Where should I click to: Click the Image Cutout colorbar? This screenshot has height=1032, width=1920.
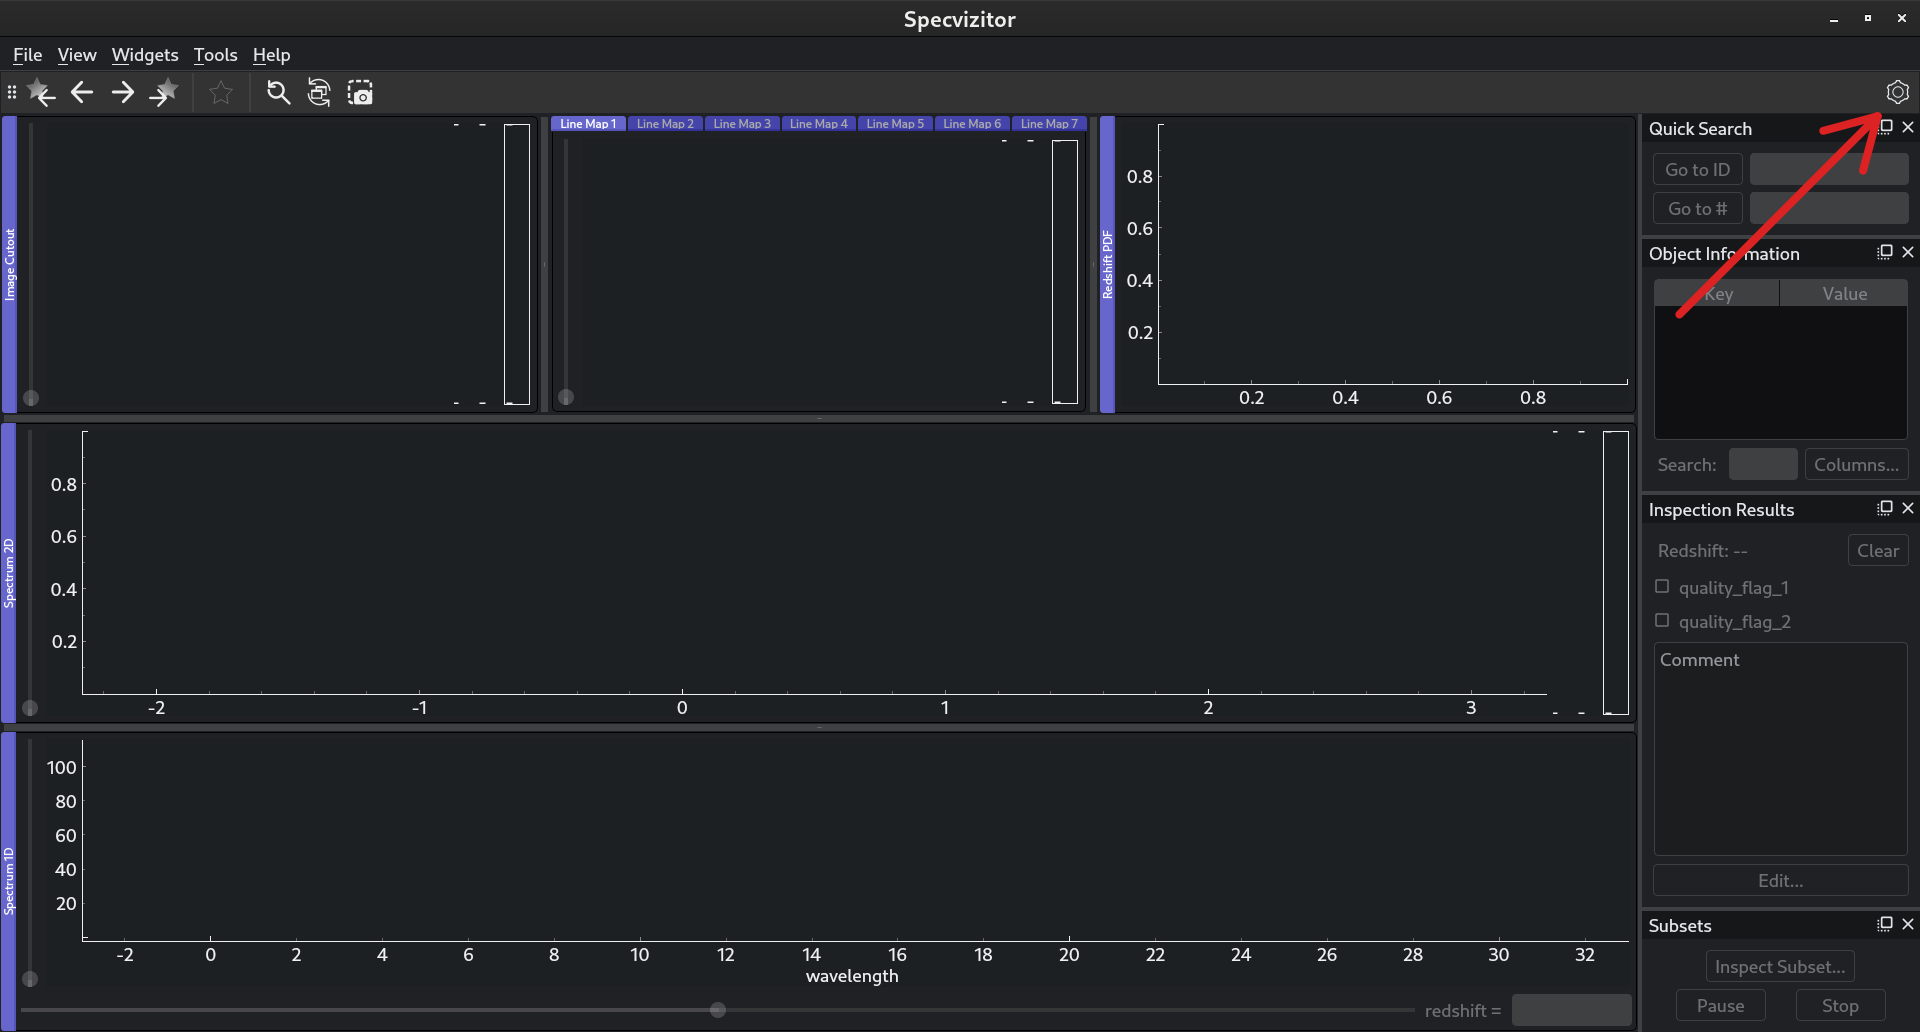pos(517,264)
